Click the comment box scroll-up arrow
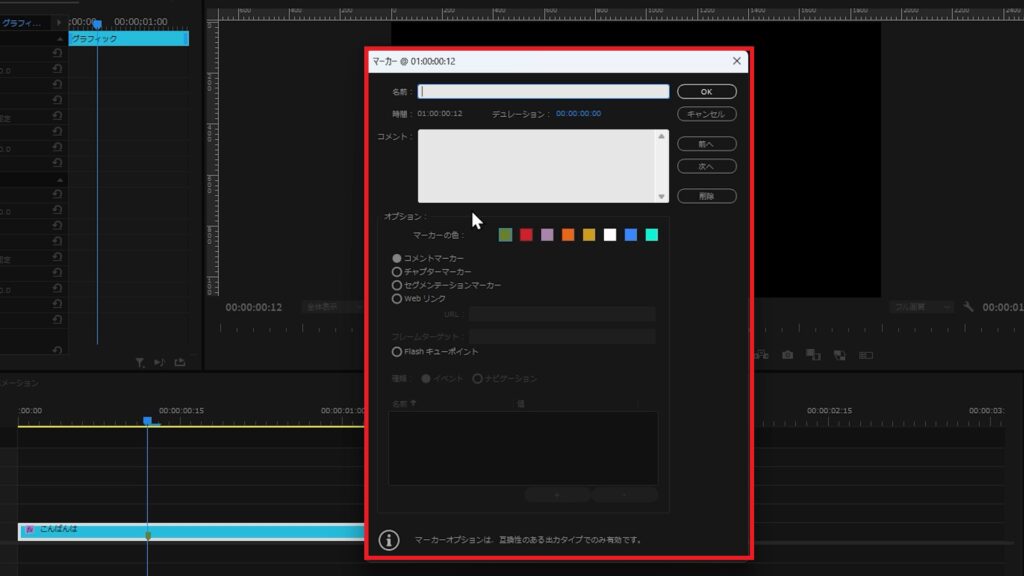 (662, 136)
